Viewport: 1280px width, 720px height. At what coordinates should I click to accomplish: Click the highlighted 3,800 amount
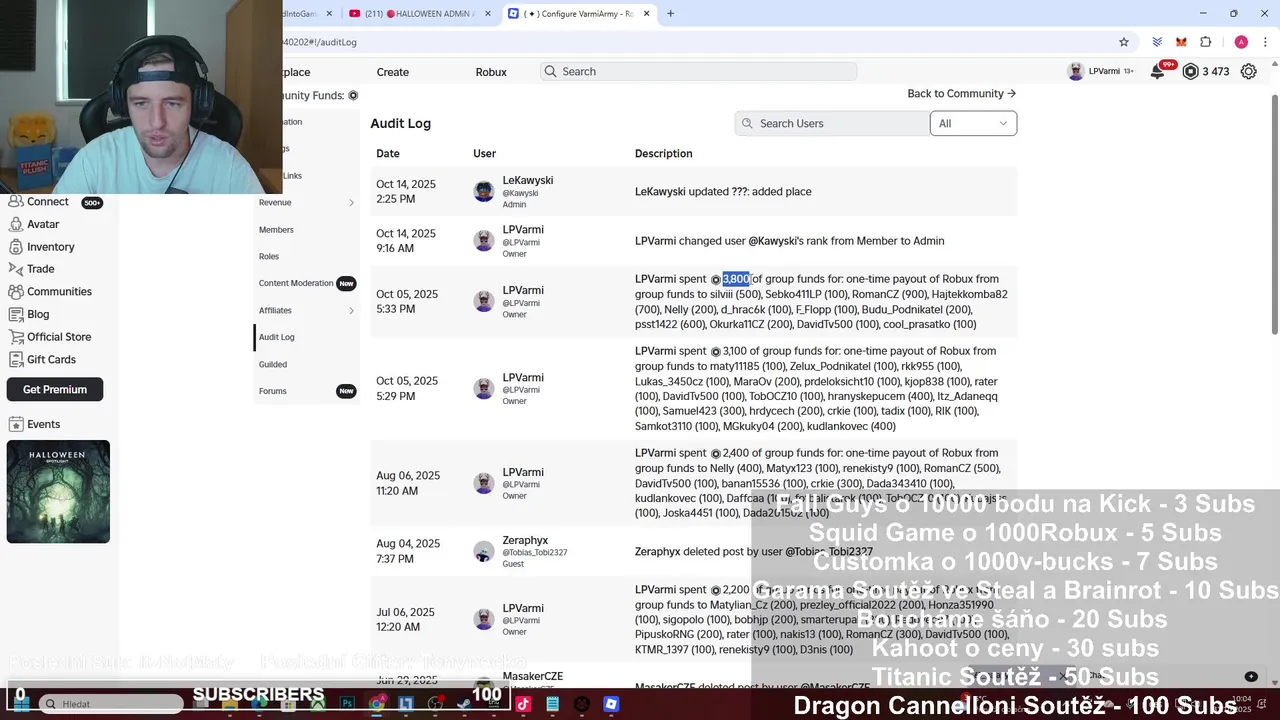tap(736, 279)
